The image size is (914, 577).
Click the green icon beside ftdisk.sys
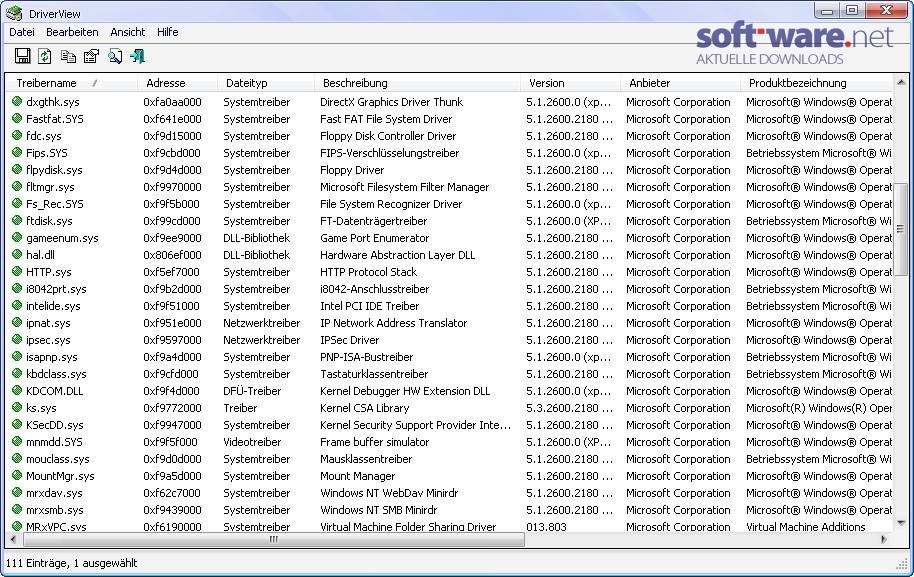coord(17,220)
